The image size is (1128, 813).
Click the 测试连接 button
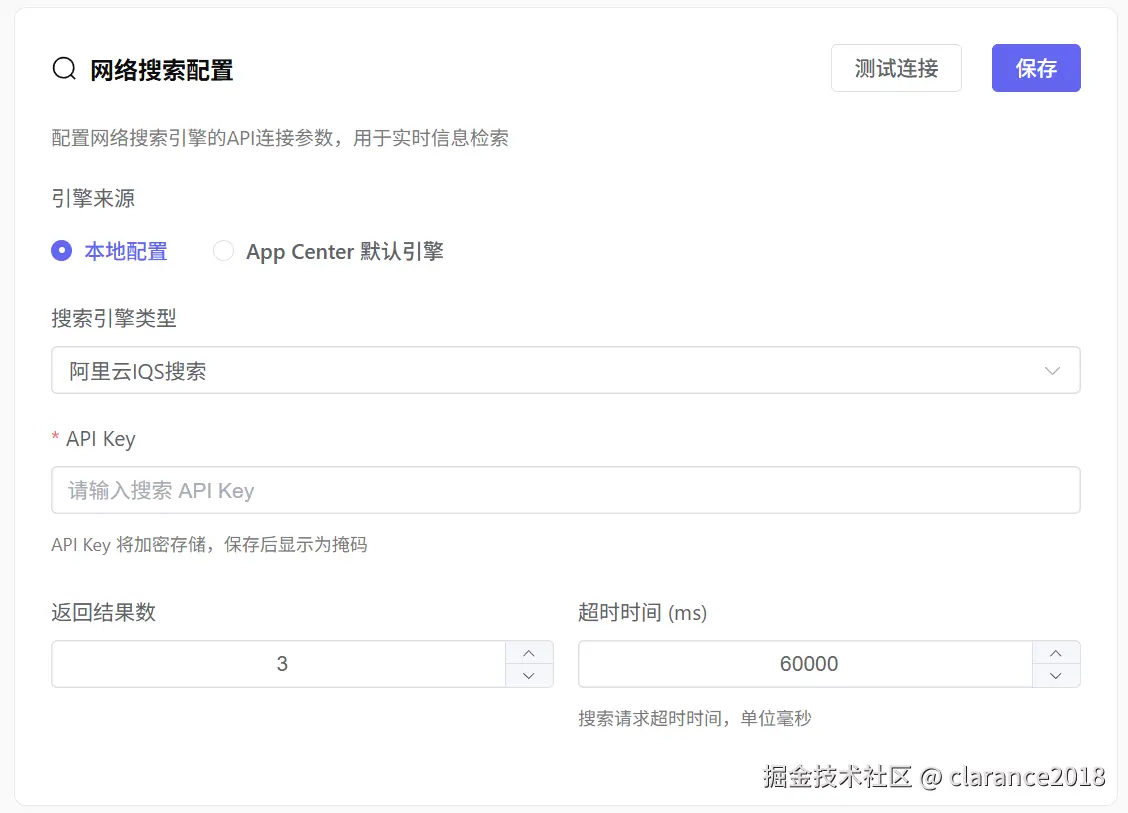[x=896, y=68]
